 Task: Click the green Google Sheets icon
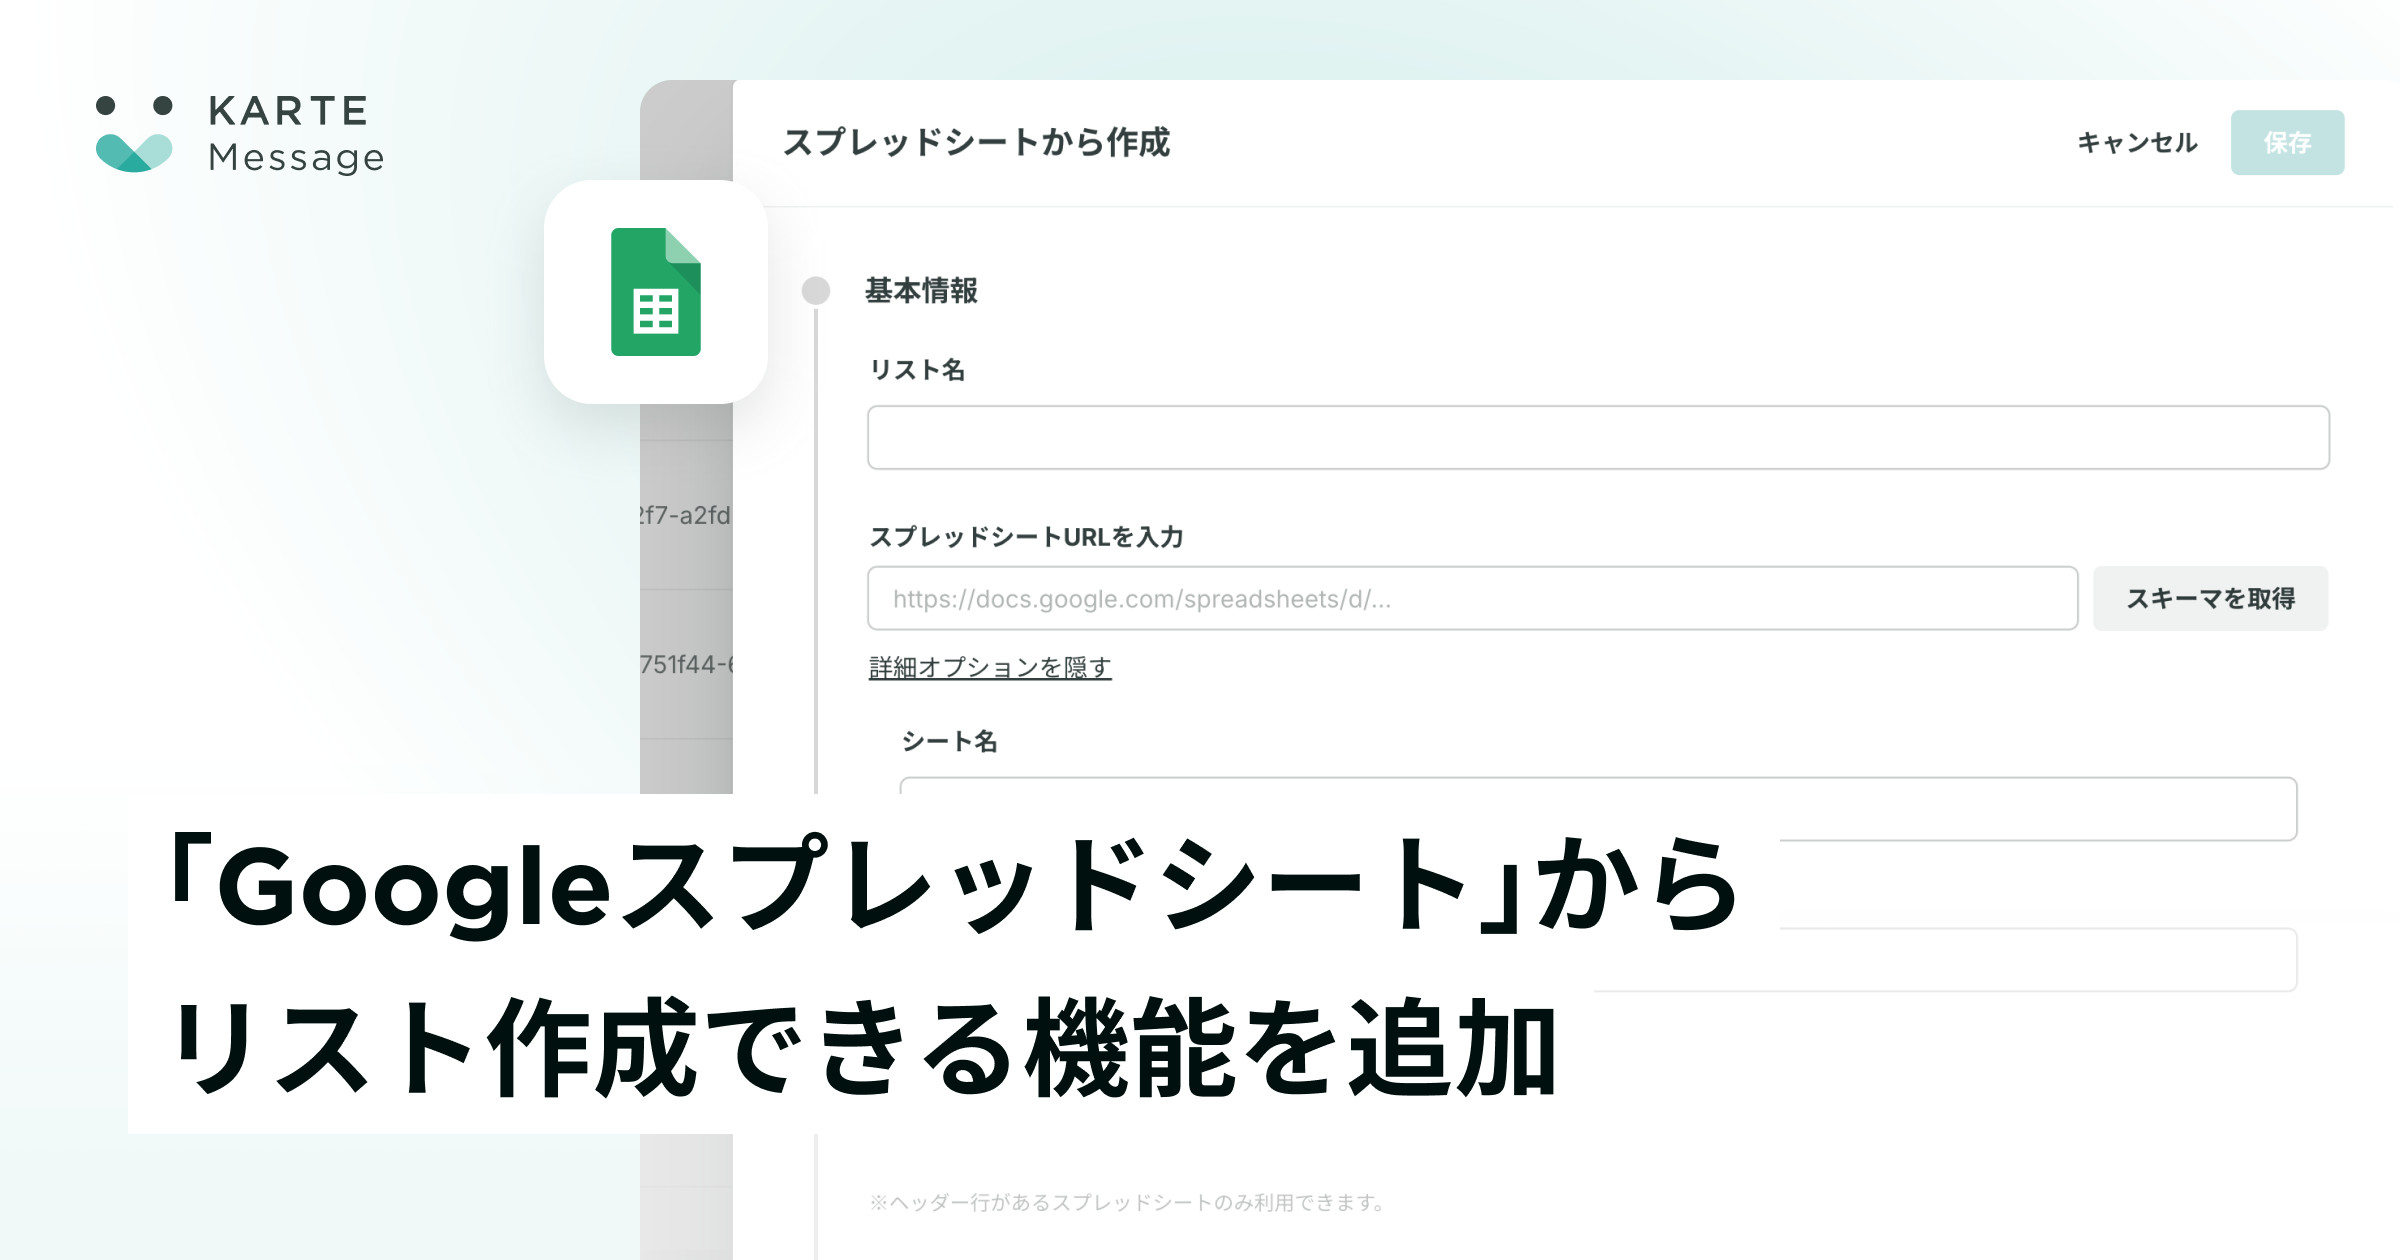coord(656,292)
